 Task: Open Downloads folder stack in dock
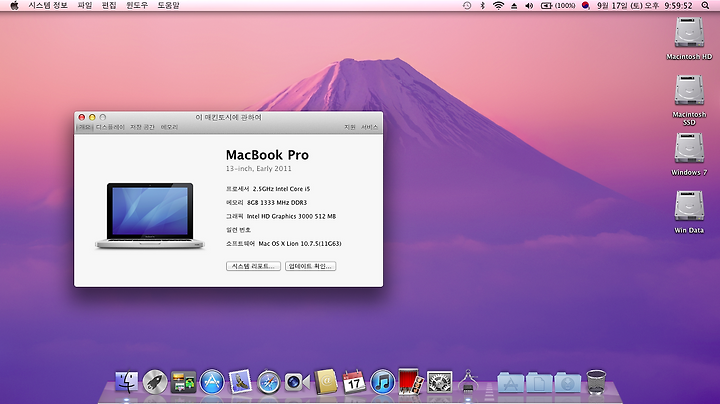click(x=568, y=382)
